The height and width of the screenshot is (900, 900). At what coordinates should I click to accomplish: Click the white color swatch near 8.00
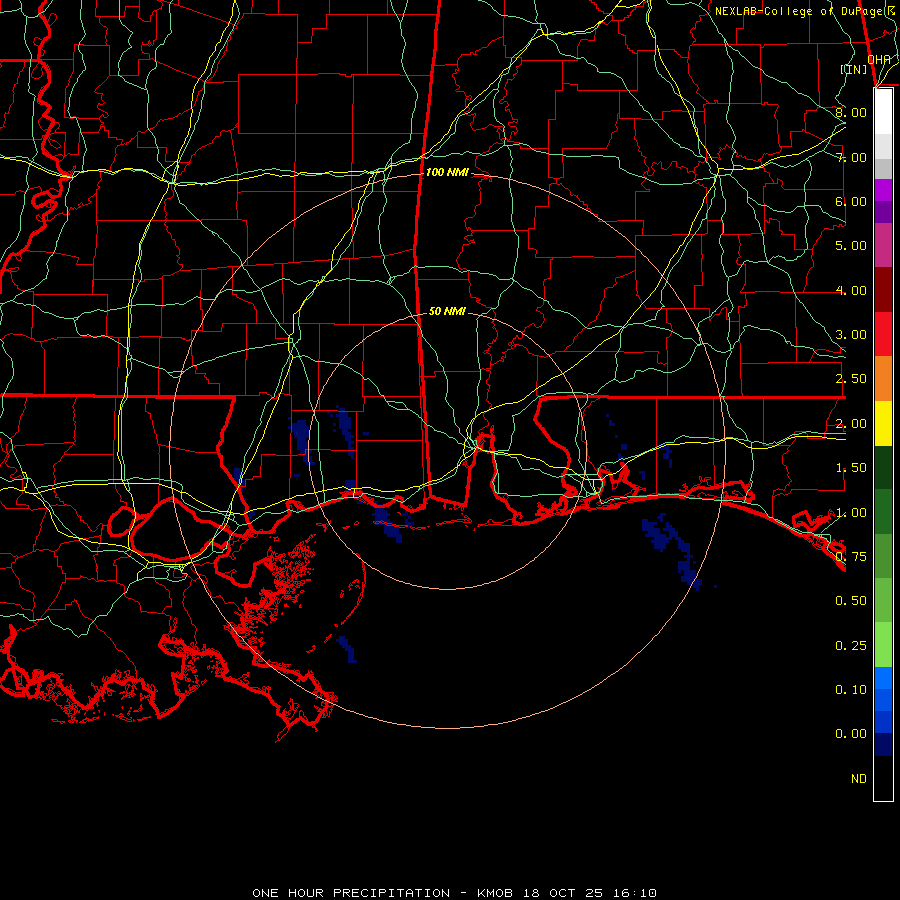pos(883,112)
